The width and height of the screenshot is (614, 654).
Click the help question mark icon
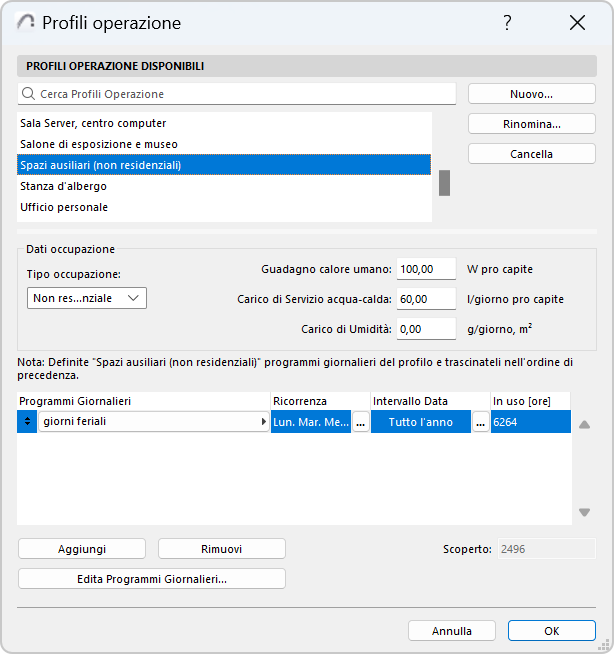click(x=507, y=23)
